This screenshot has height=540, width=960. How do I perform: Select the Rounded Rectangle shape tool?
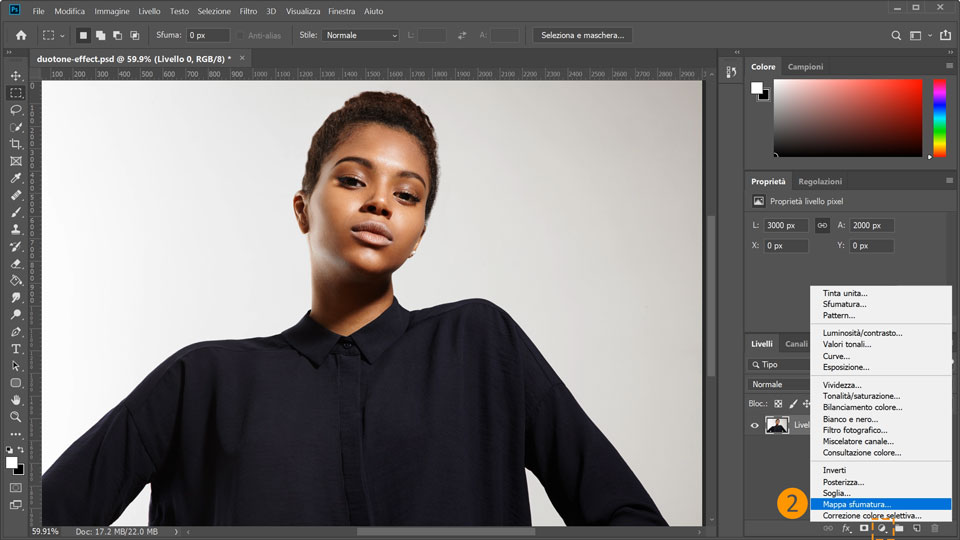tap(16, 383)
